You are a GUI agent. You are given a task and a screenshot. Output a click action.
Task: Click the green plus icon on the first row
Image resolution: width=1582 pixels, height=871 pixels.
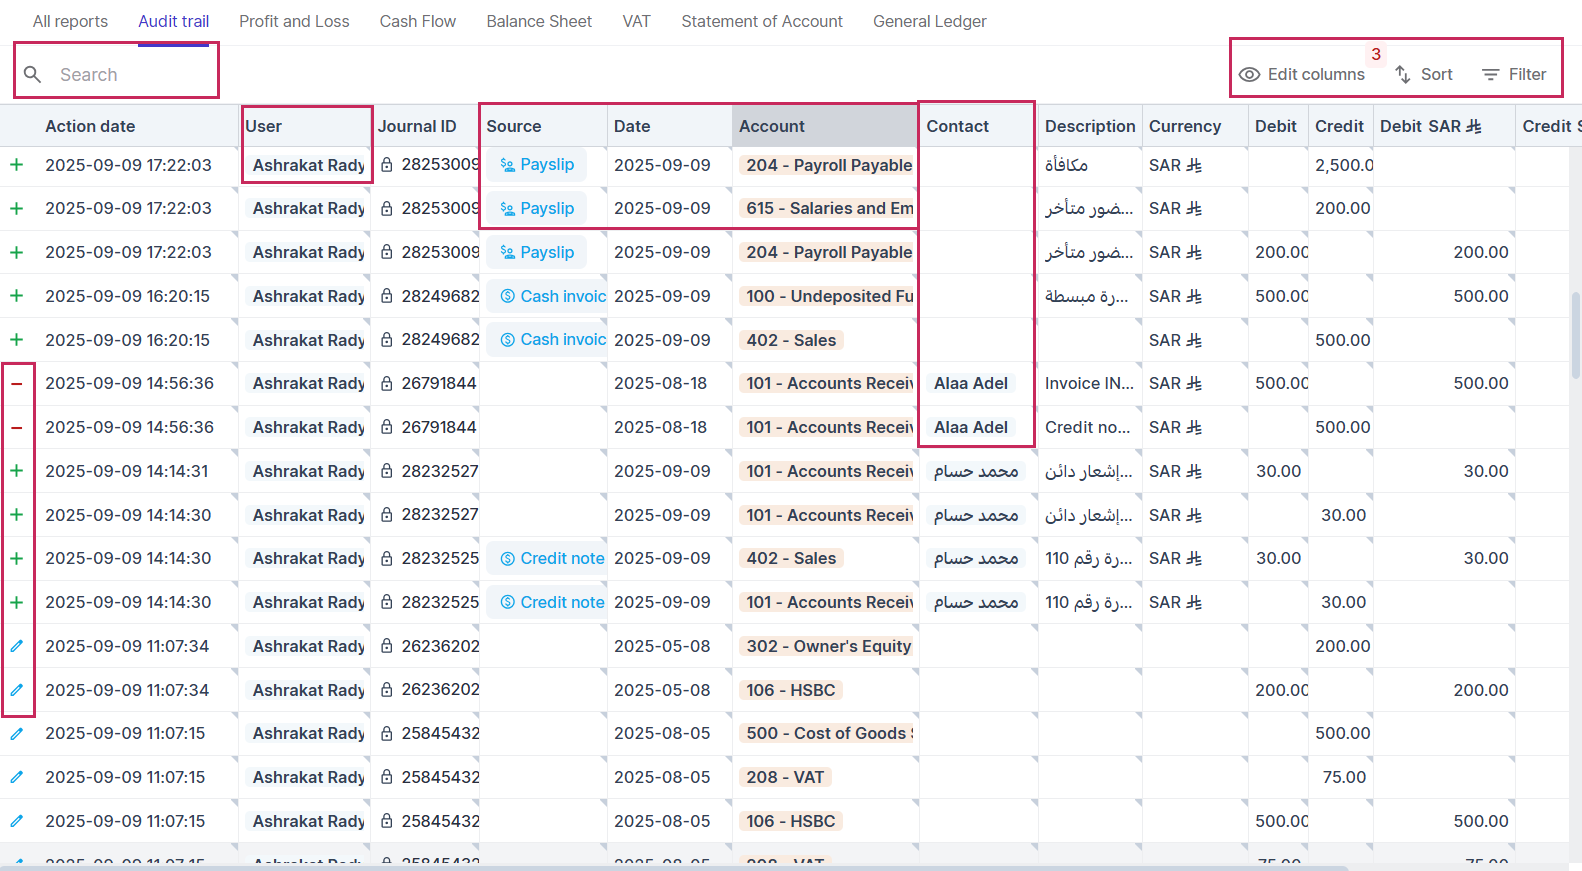coord(17,165)
